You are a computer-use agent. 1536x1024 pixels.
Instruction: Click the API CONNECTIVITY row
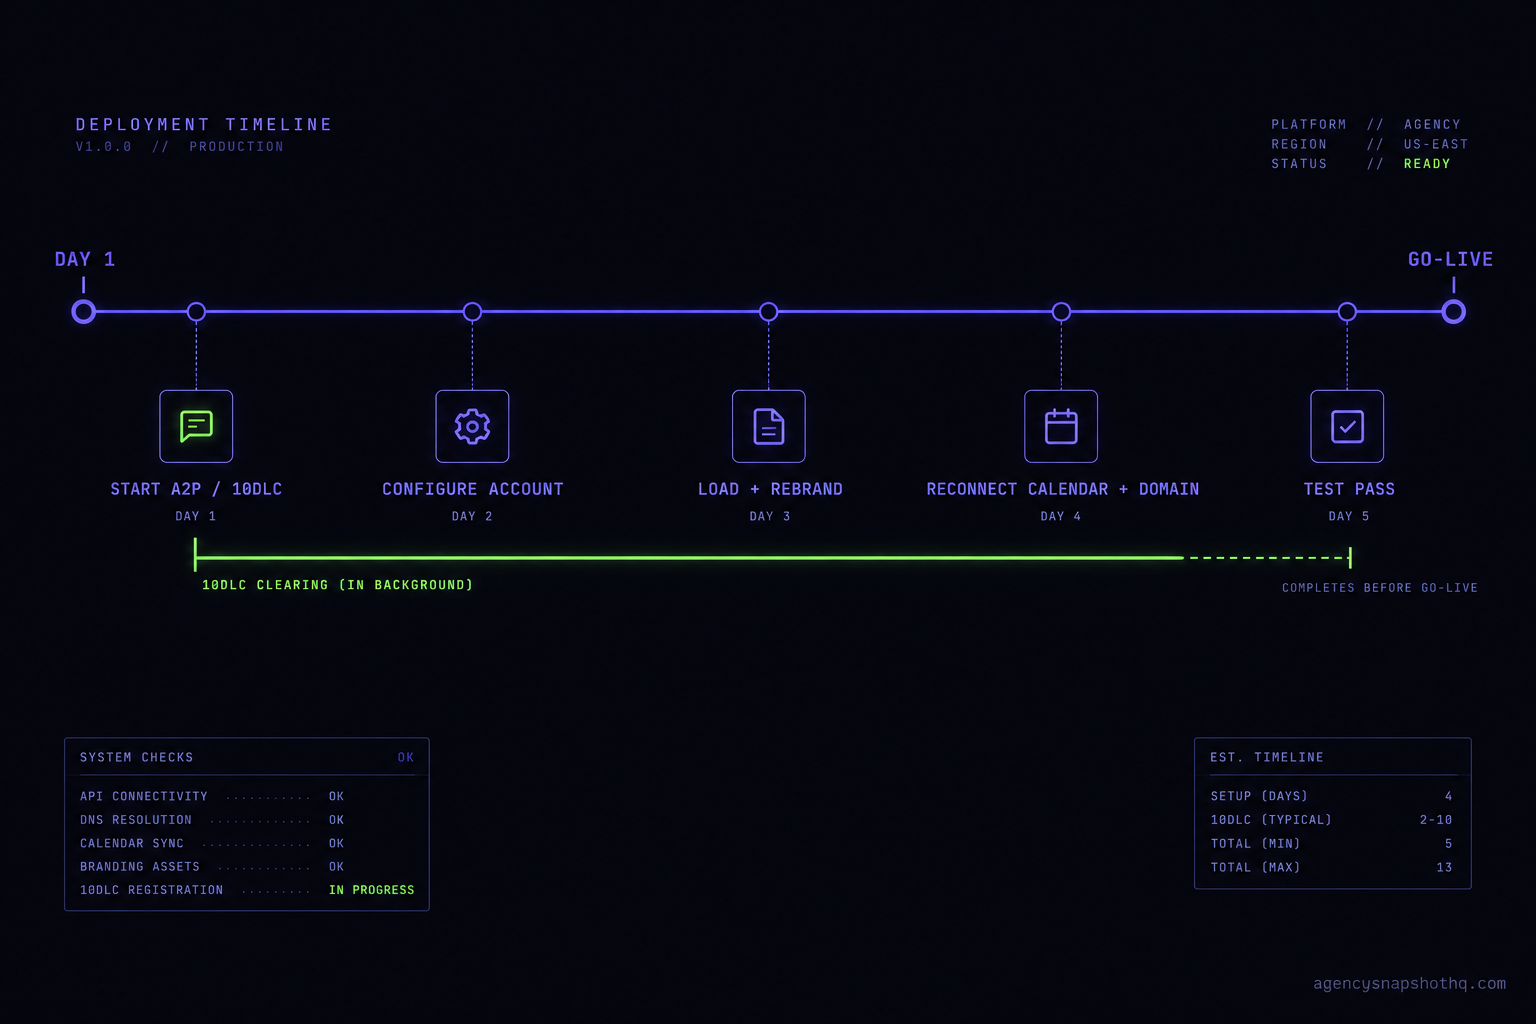point(212,796)
